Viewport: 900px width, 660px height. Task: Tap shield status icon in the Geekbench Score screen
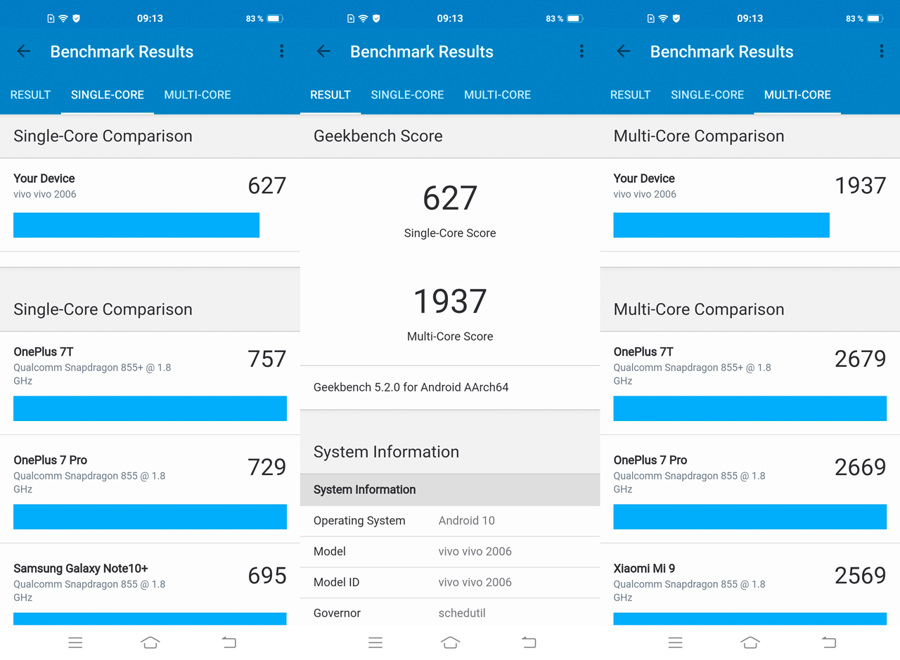pyautogui.click(x=377, y=18)
